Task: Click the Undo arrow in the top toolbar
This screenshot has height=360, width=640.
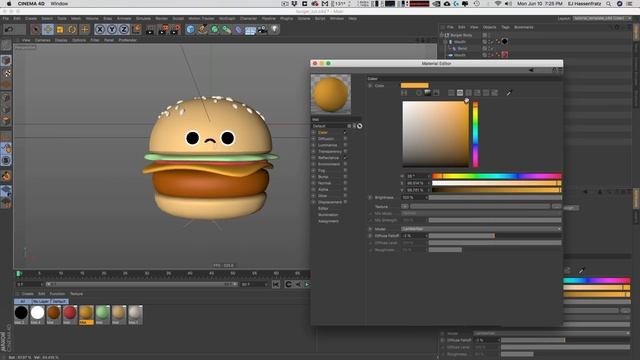Action: [x=9, y=29]
